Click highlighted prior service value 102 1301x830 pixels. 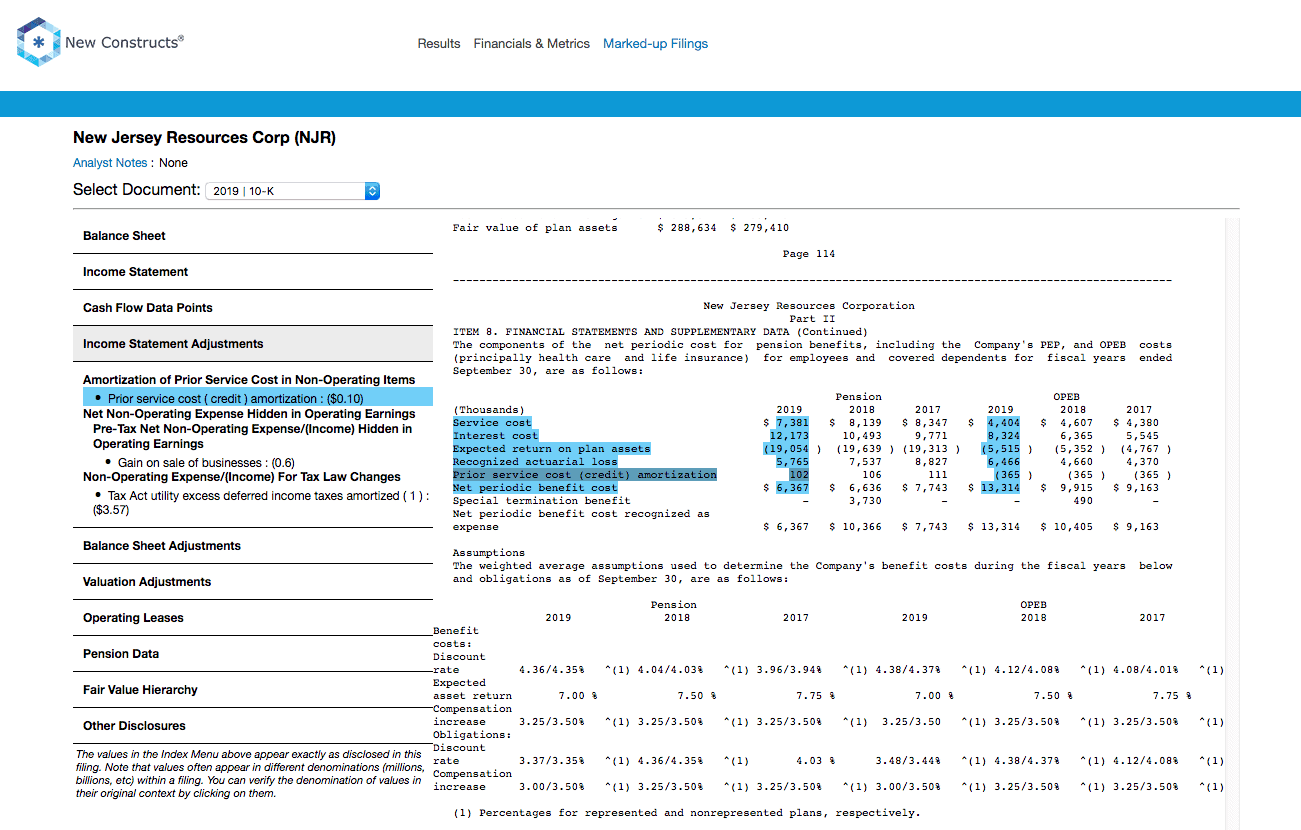tap(799, 475)
